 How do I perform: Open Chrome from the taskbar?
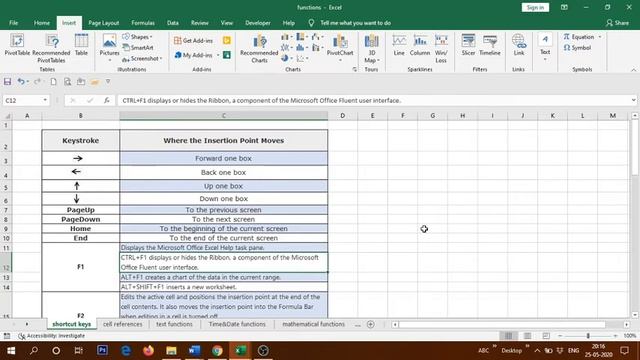point(217,350)
